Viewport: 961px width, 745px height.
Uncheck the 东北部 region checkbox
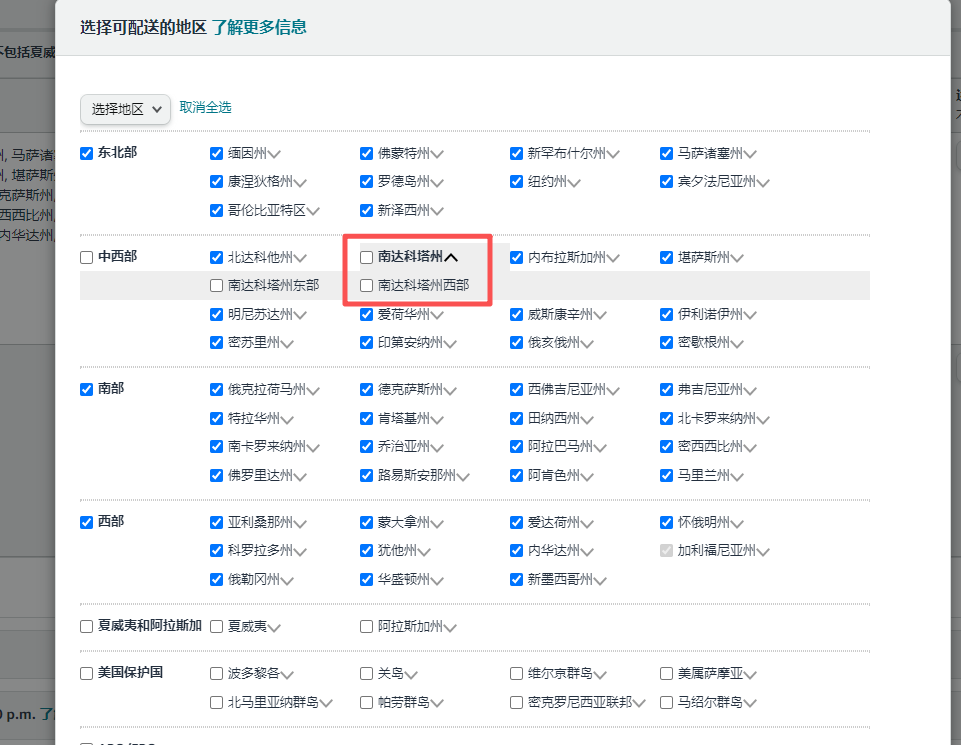point(87,154)
